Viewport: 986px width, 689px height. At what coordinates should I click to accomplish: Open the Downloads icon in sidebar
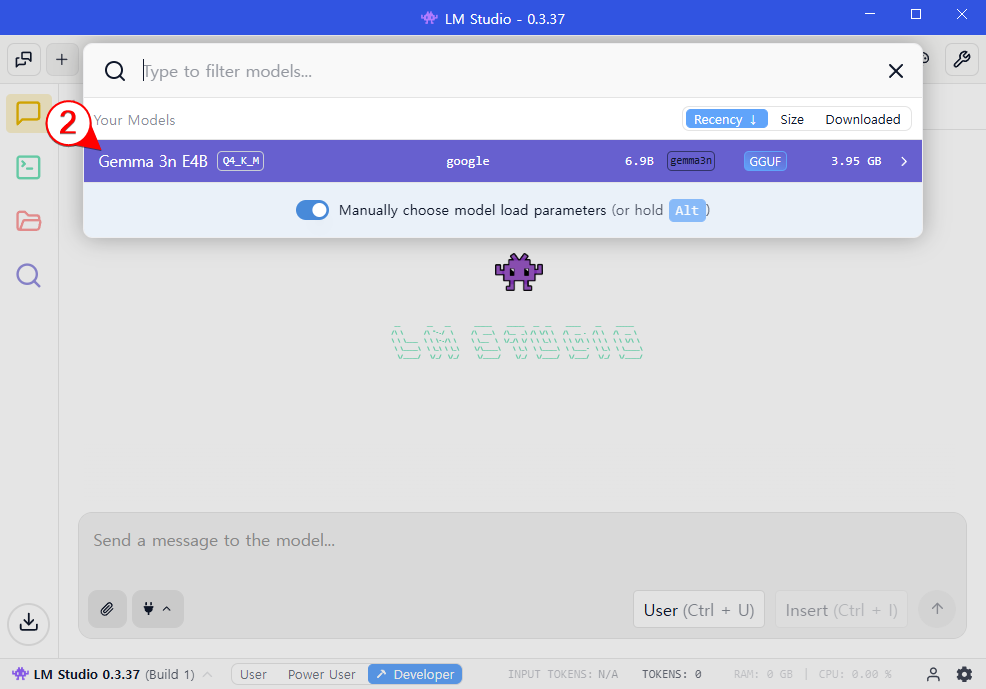29,622
